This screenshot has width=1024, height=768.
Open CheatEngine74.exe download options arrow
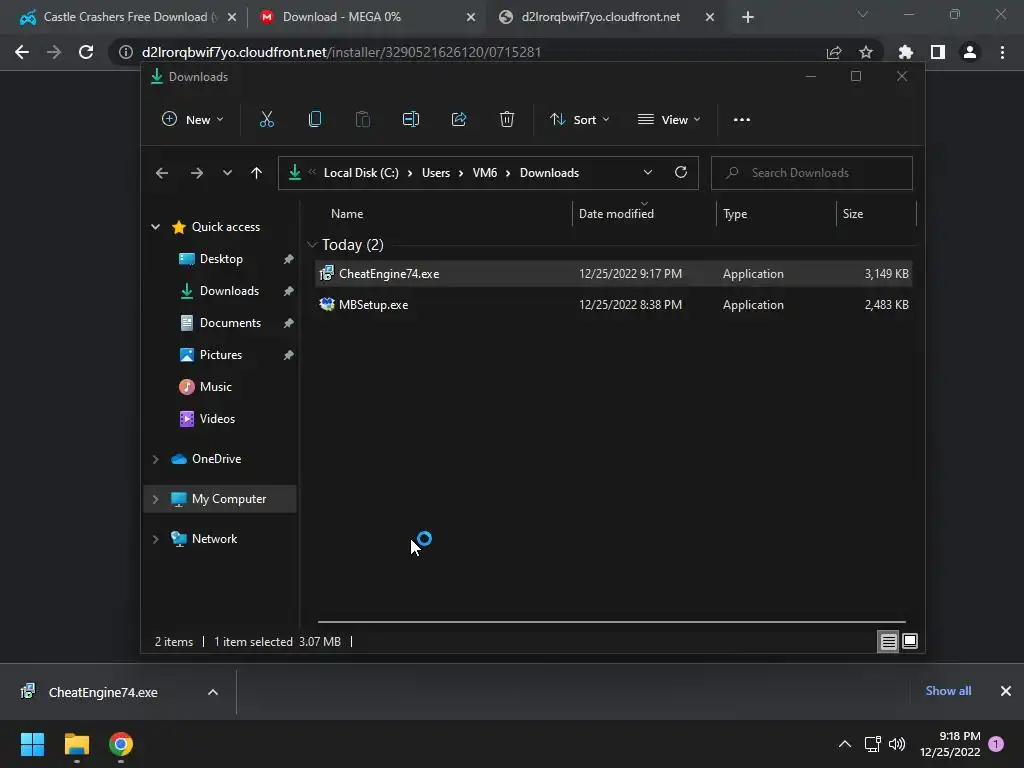213,692
